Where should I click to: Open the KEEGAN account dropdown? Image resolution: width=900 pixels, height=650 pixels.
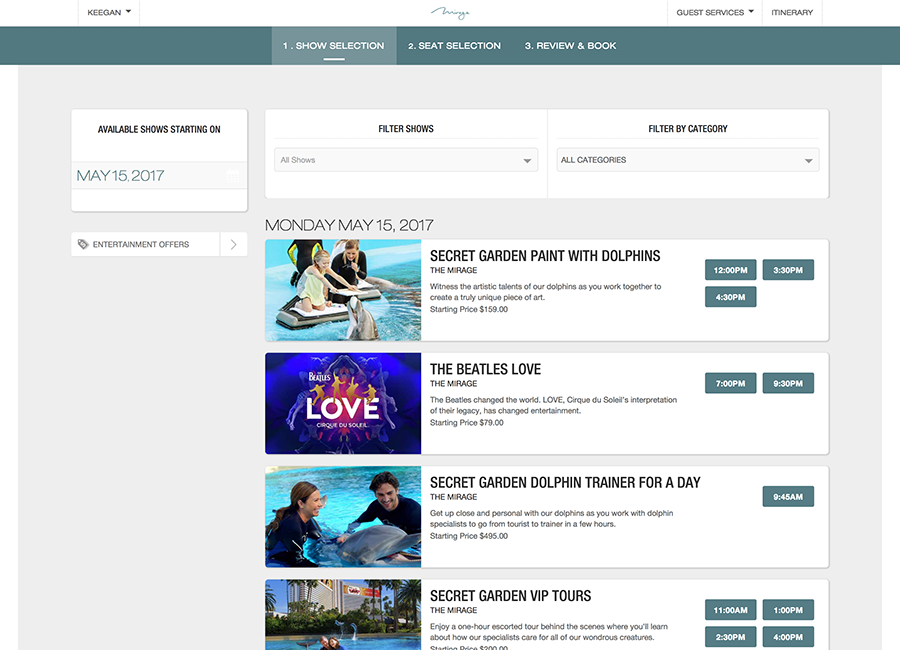coord(109,12)
